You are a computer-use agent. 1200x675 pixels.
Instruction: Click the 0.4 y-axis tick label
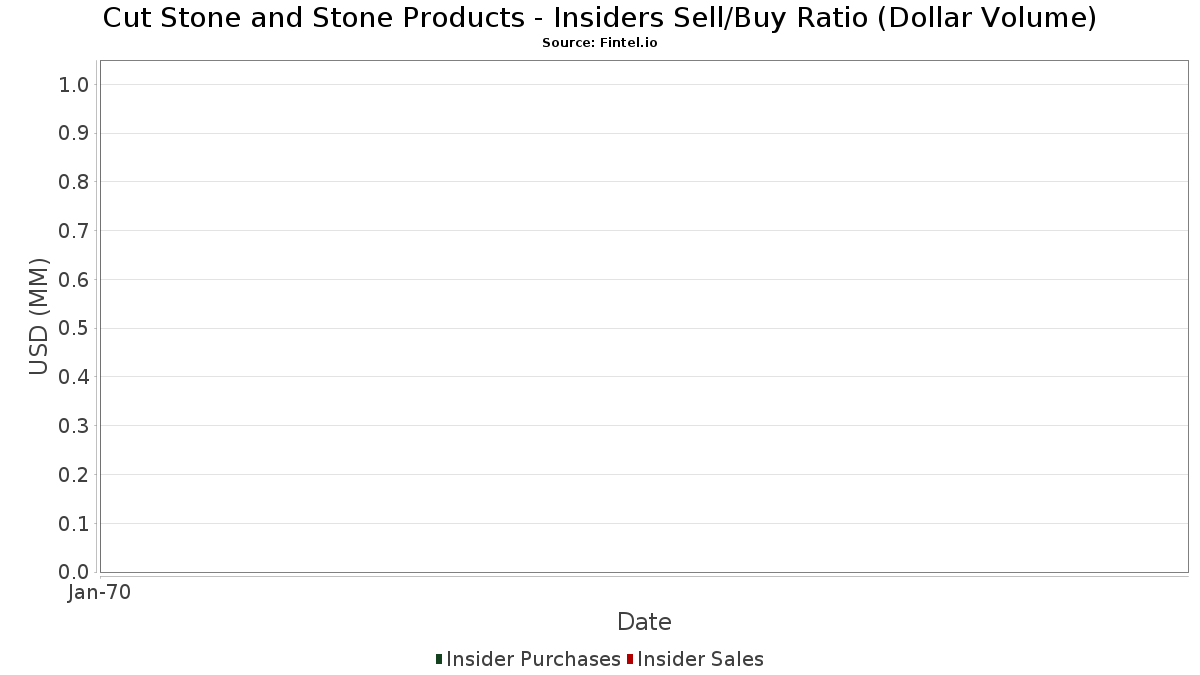point(75,377)
